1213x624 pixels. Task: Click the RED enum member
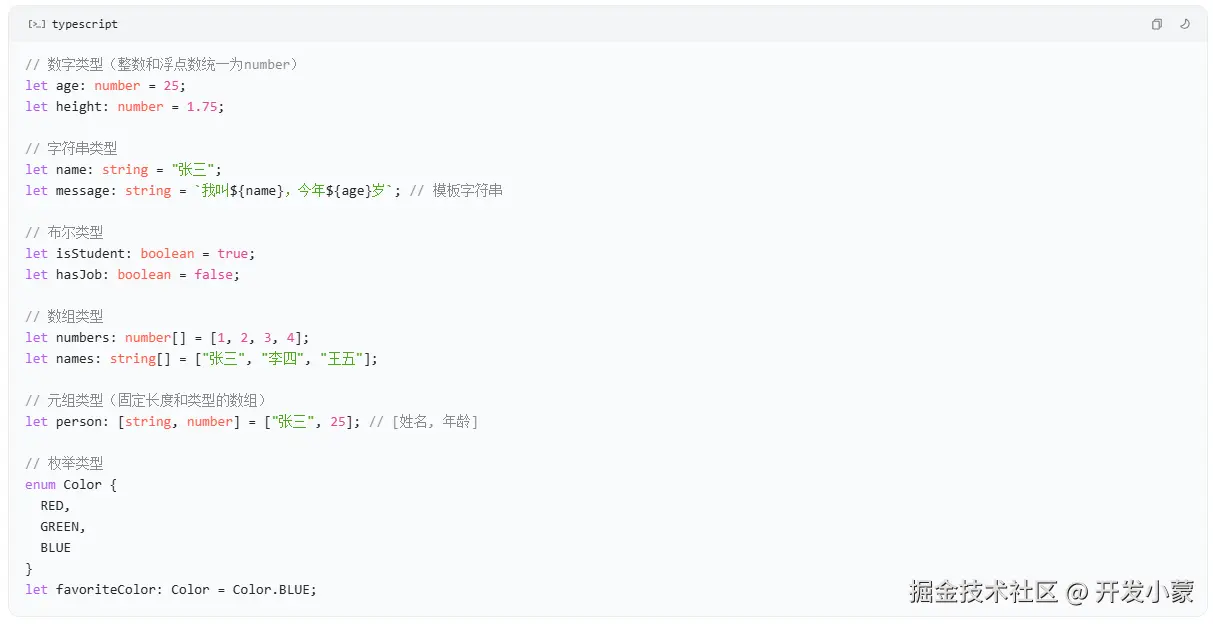point(54,506)
